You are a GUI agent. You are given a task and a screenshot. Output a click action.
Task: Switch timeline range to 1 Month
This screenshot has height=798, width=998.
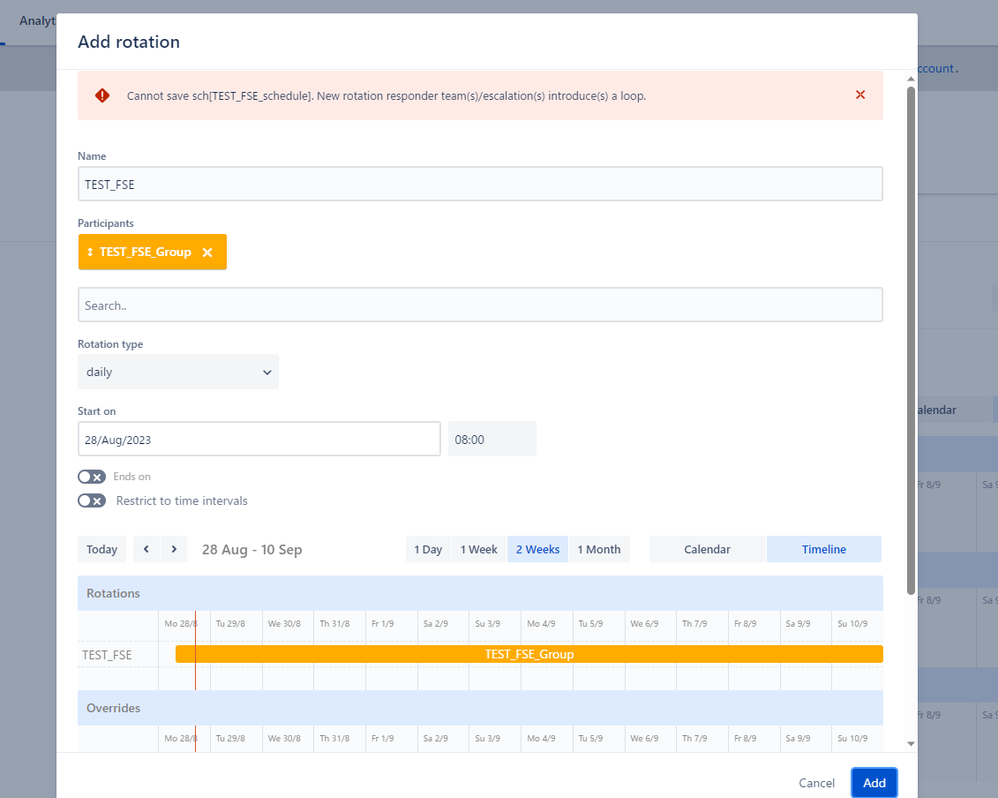[599, 549]
